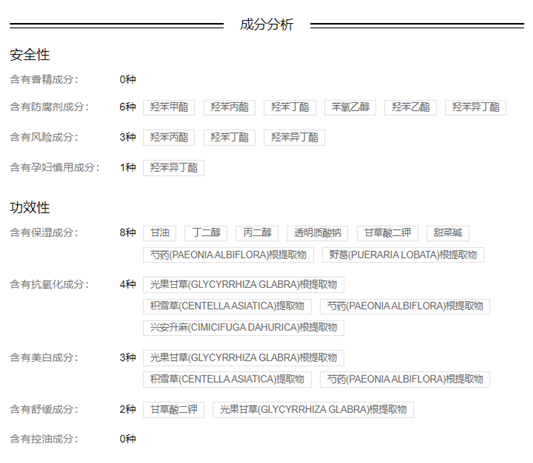
Task: Click the 1种 count beside 孕妇慎用成分
Action: (x=128, y=168)
